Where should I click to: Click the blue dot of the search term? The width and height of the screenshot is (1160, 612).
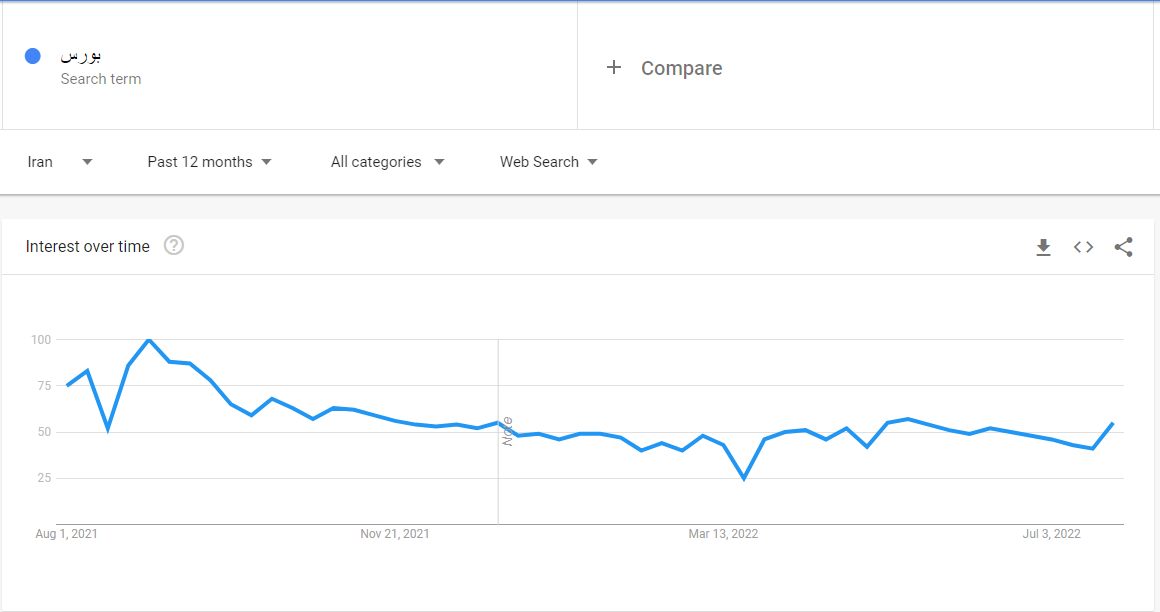tap(33, 56)
